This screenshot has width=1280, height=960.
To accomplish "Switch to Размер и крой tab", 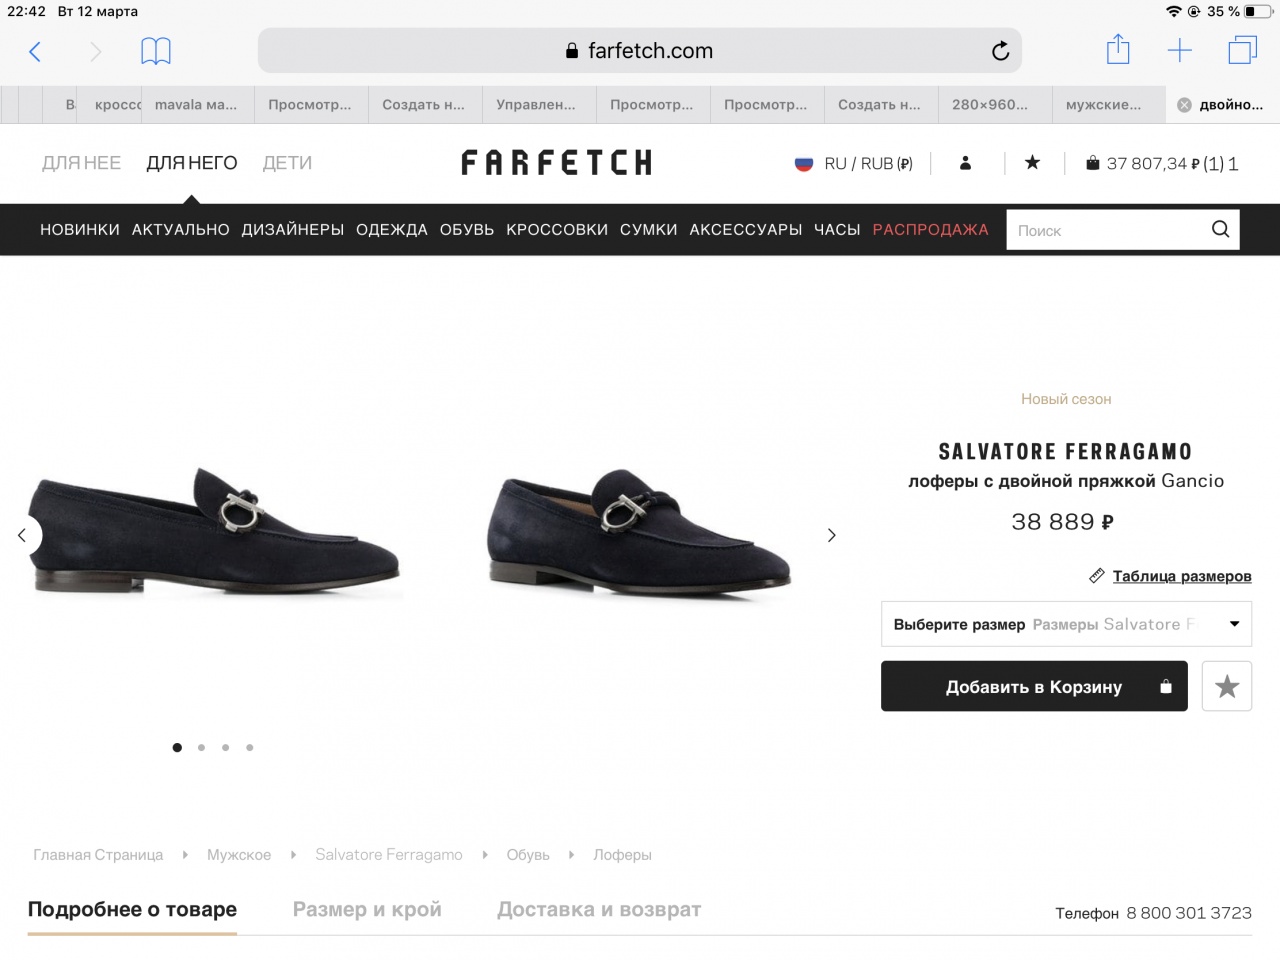I will tap(367, 909).
